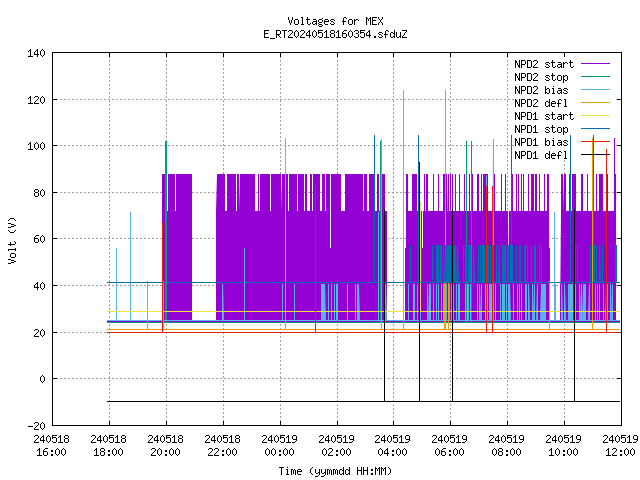Screen dimensions: 640x480
Task: Click the NPD1 start legend label
Action: [x=544, y=116]
